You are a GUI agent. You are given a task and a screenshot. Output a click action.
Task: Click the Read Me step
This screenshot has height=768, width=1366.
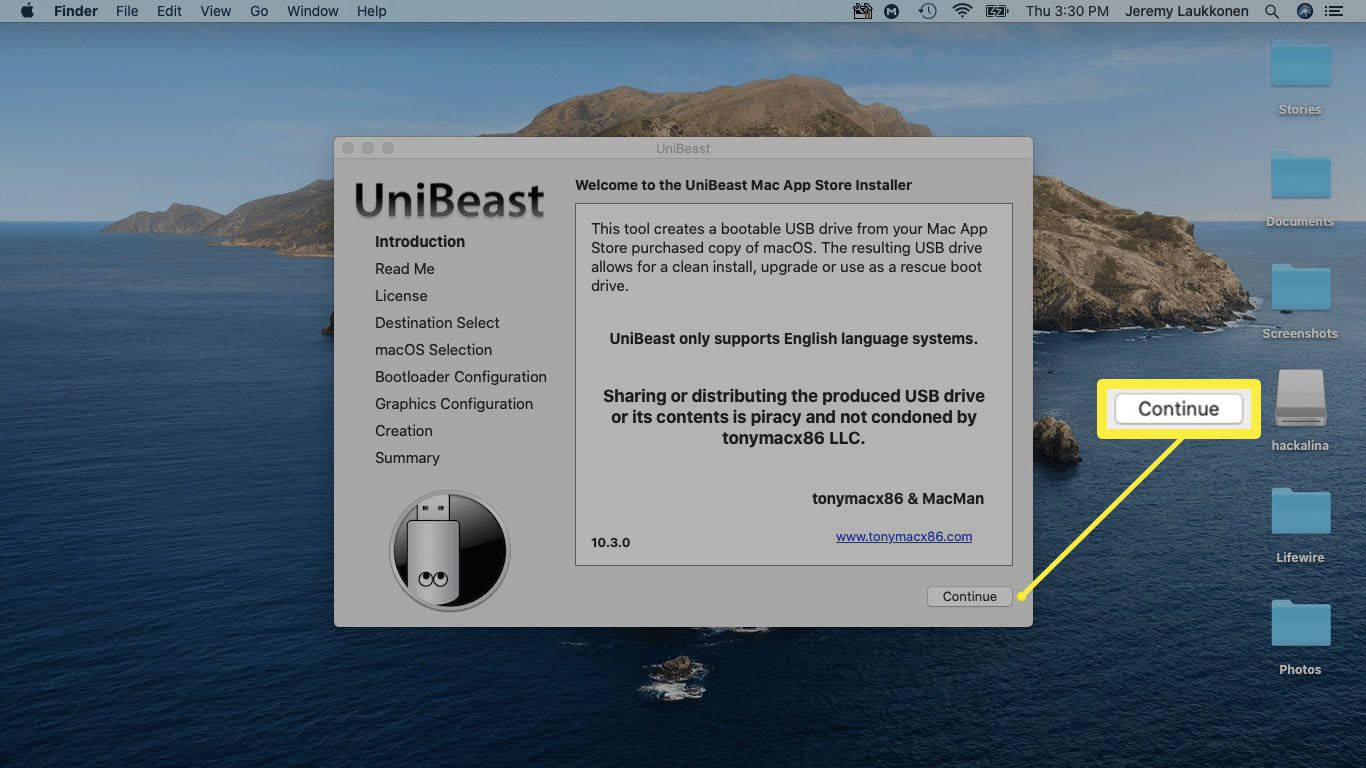[x=405, y=268]
